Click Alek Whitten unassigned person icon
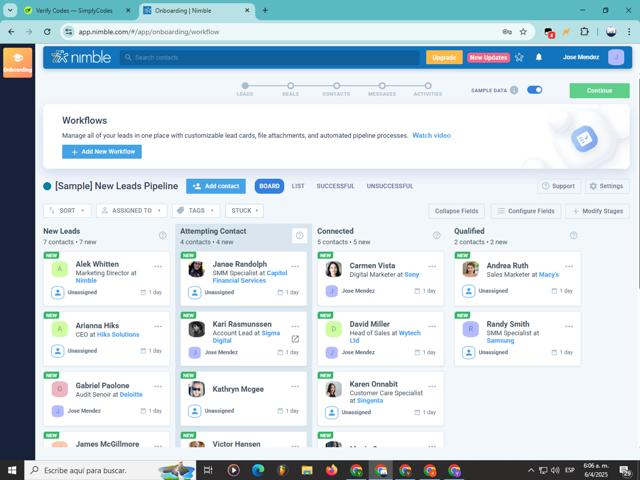Screen dimensions: 640x480 [x=58, y=292]
